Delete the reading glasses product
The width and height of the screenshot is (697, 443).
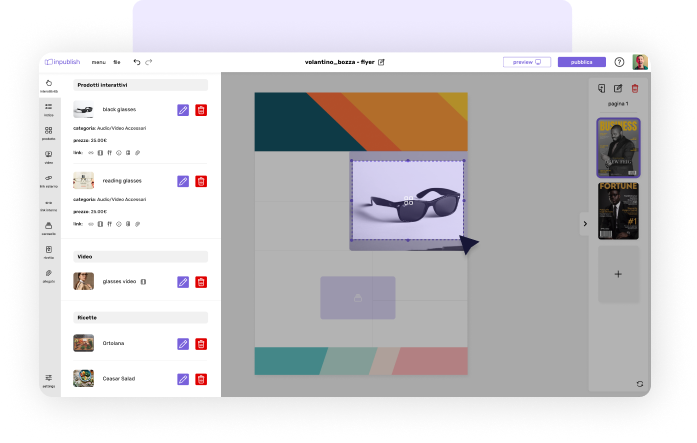click(x=201, y=181)
